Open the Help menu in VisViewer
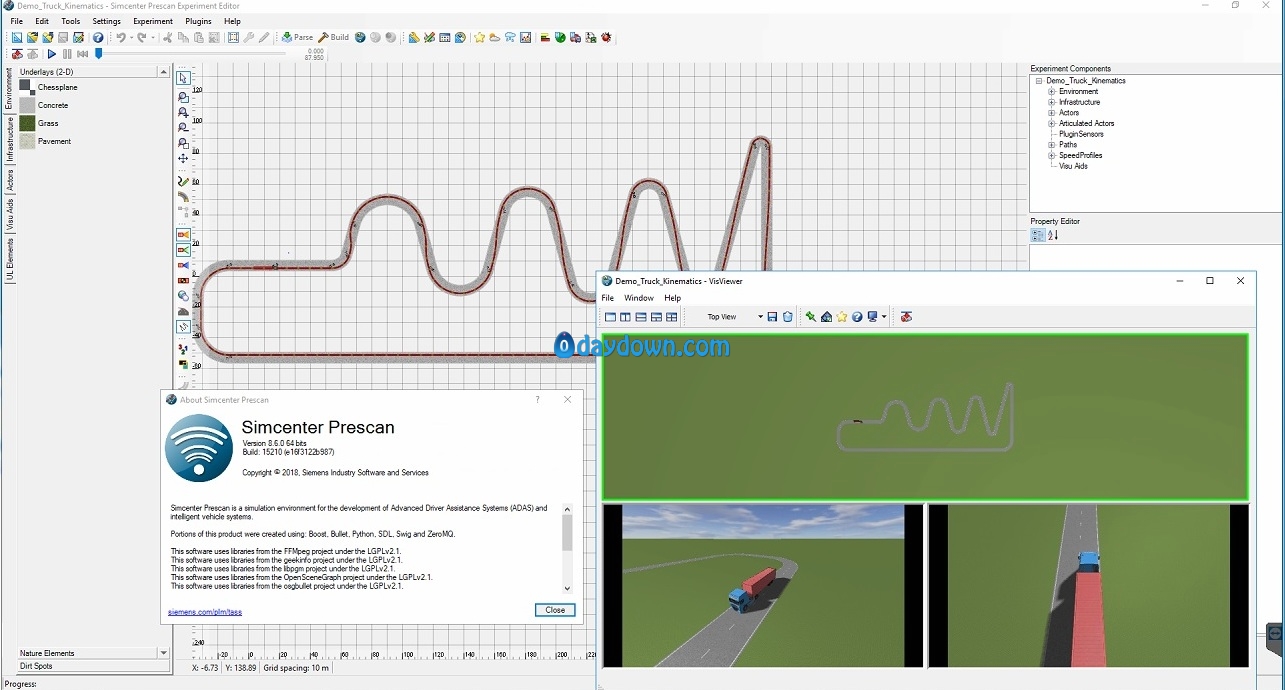This screenshot has height=690, width=1285. click(x=673, y=298)
